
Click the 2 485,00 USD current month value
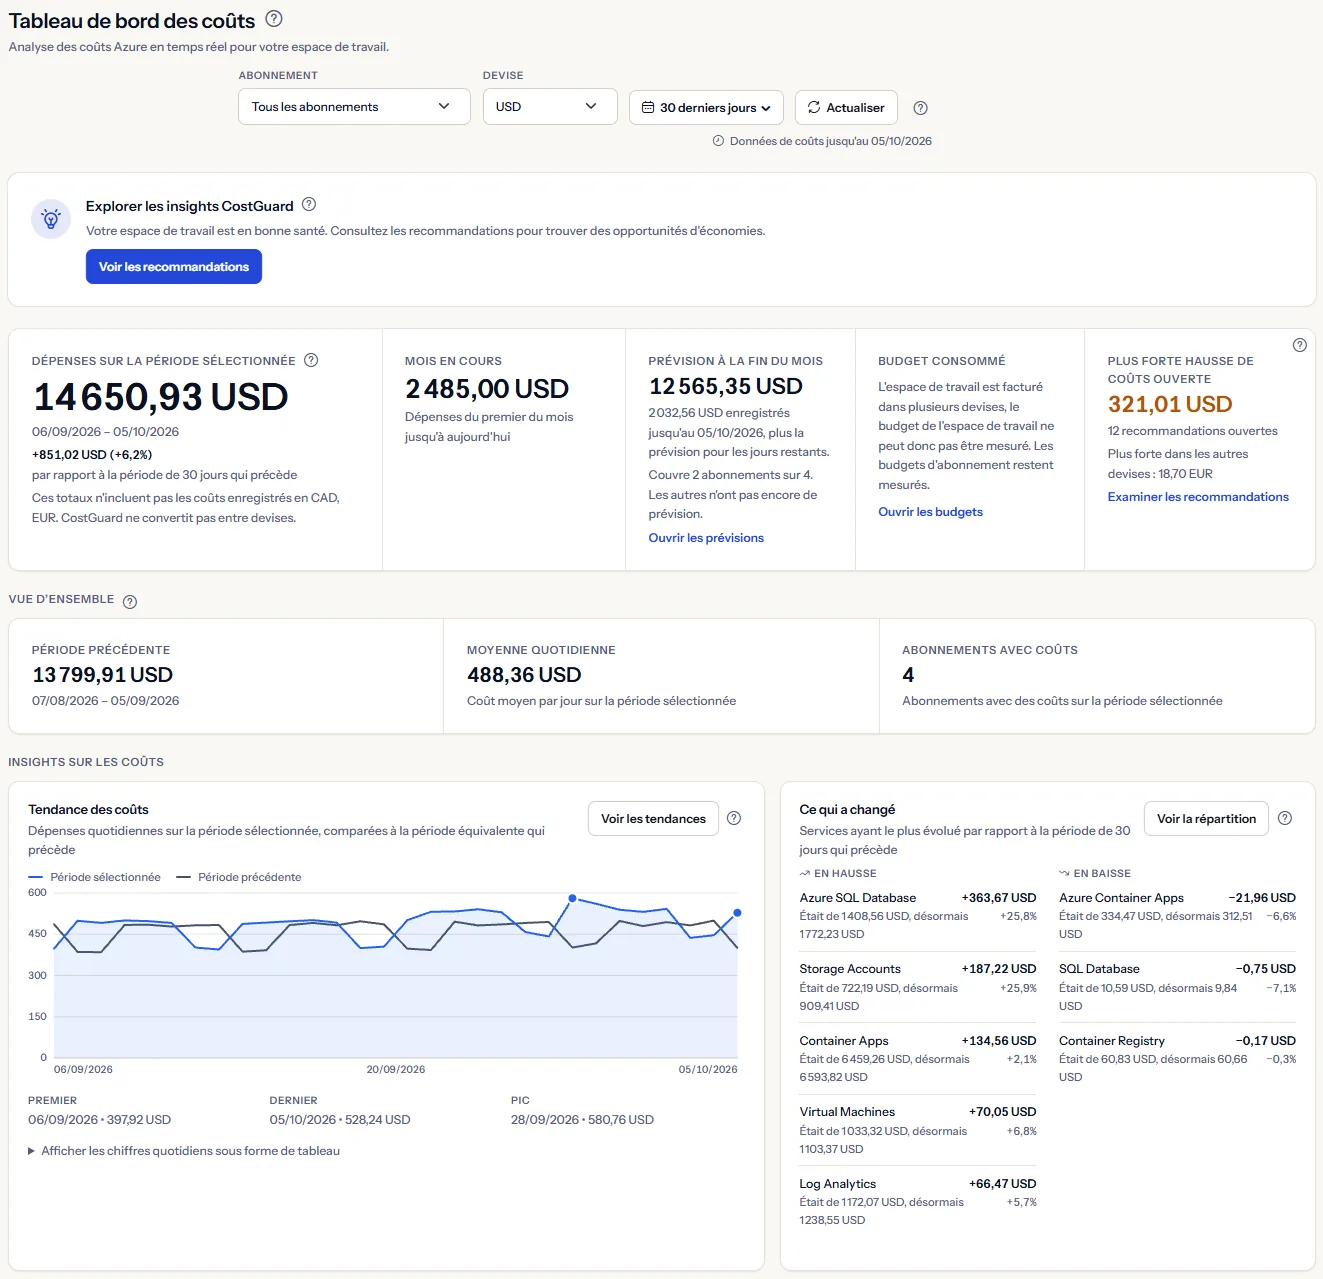pos(487,389)
